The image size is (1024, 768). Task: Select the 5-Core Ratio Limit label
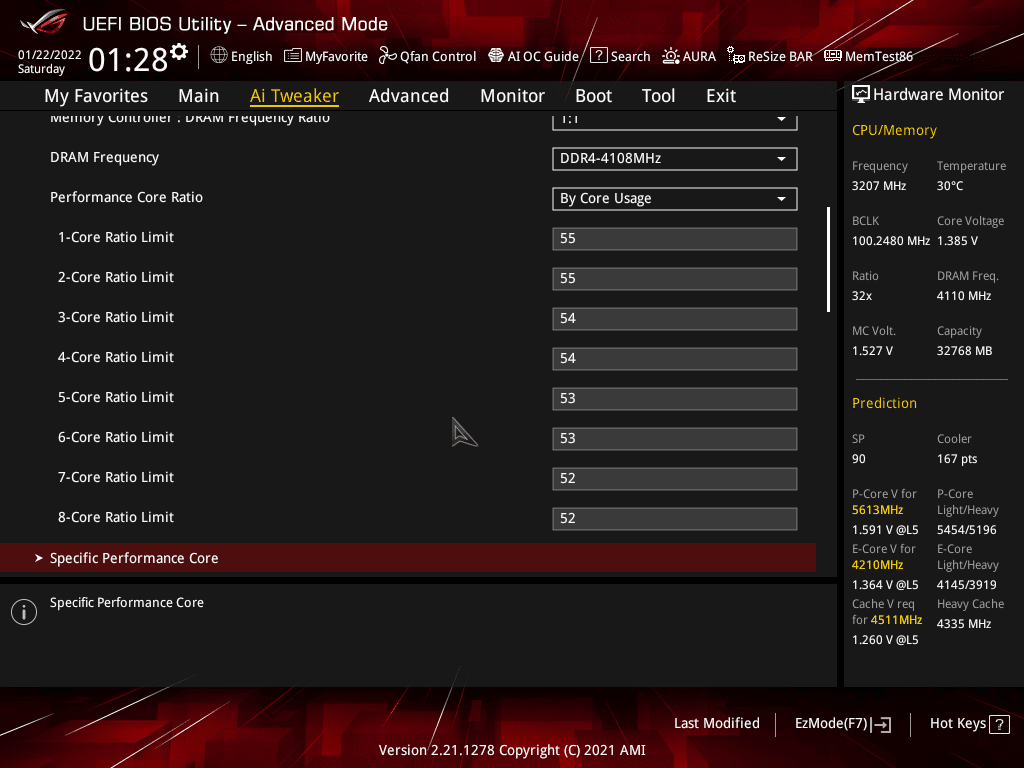(x=116, y=398)
